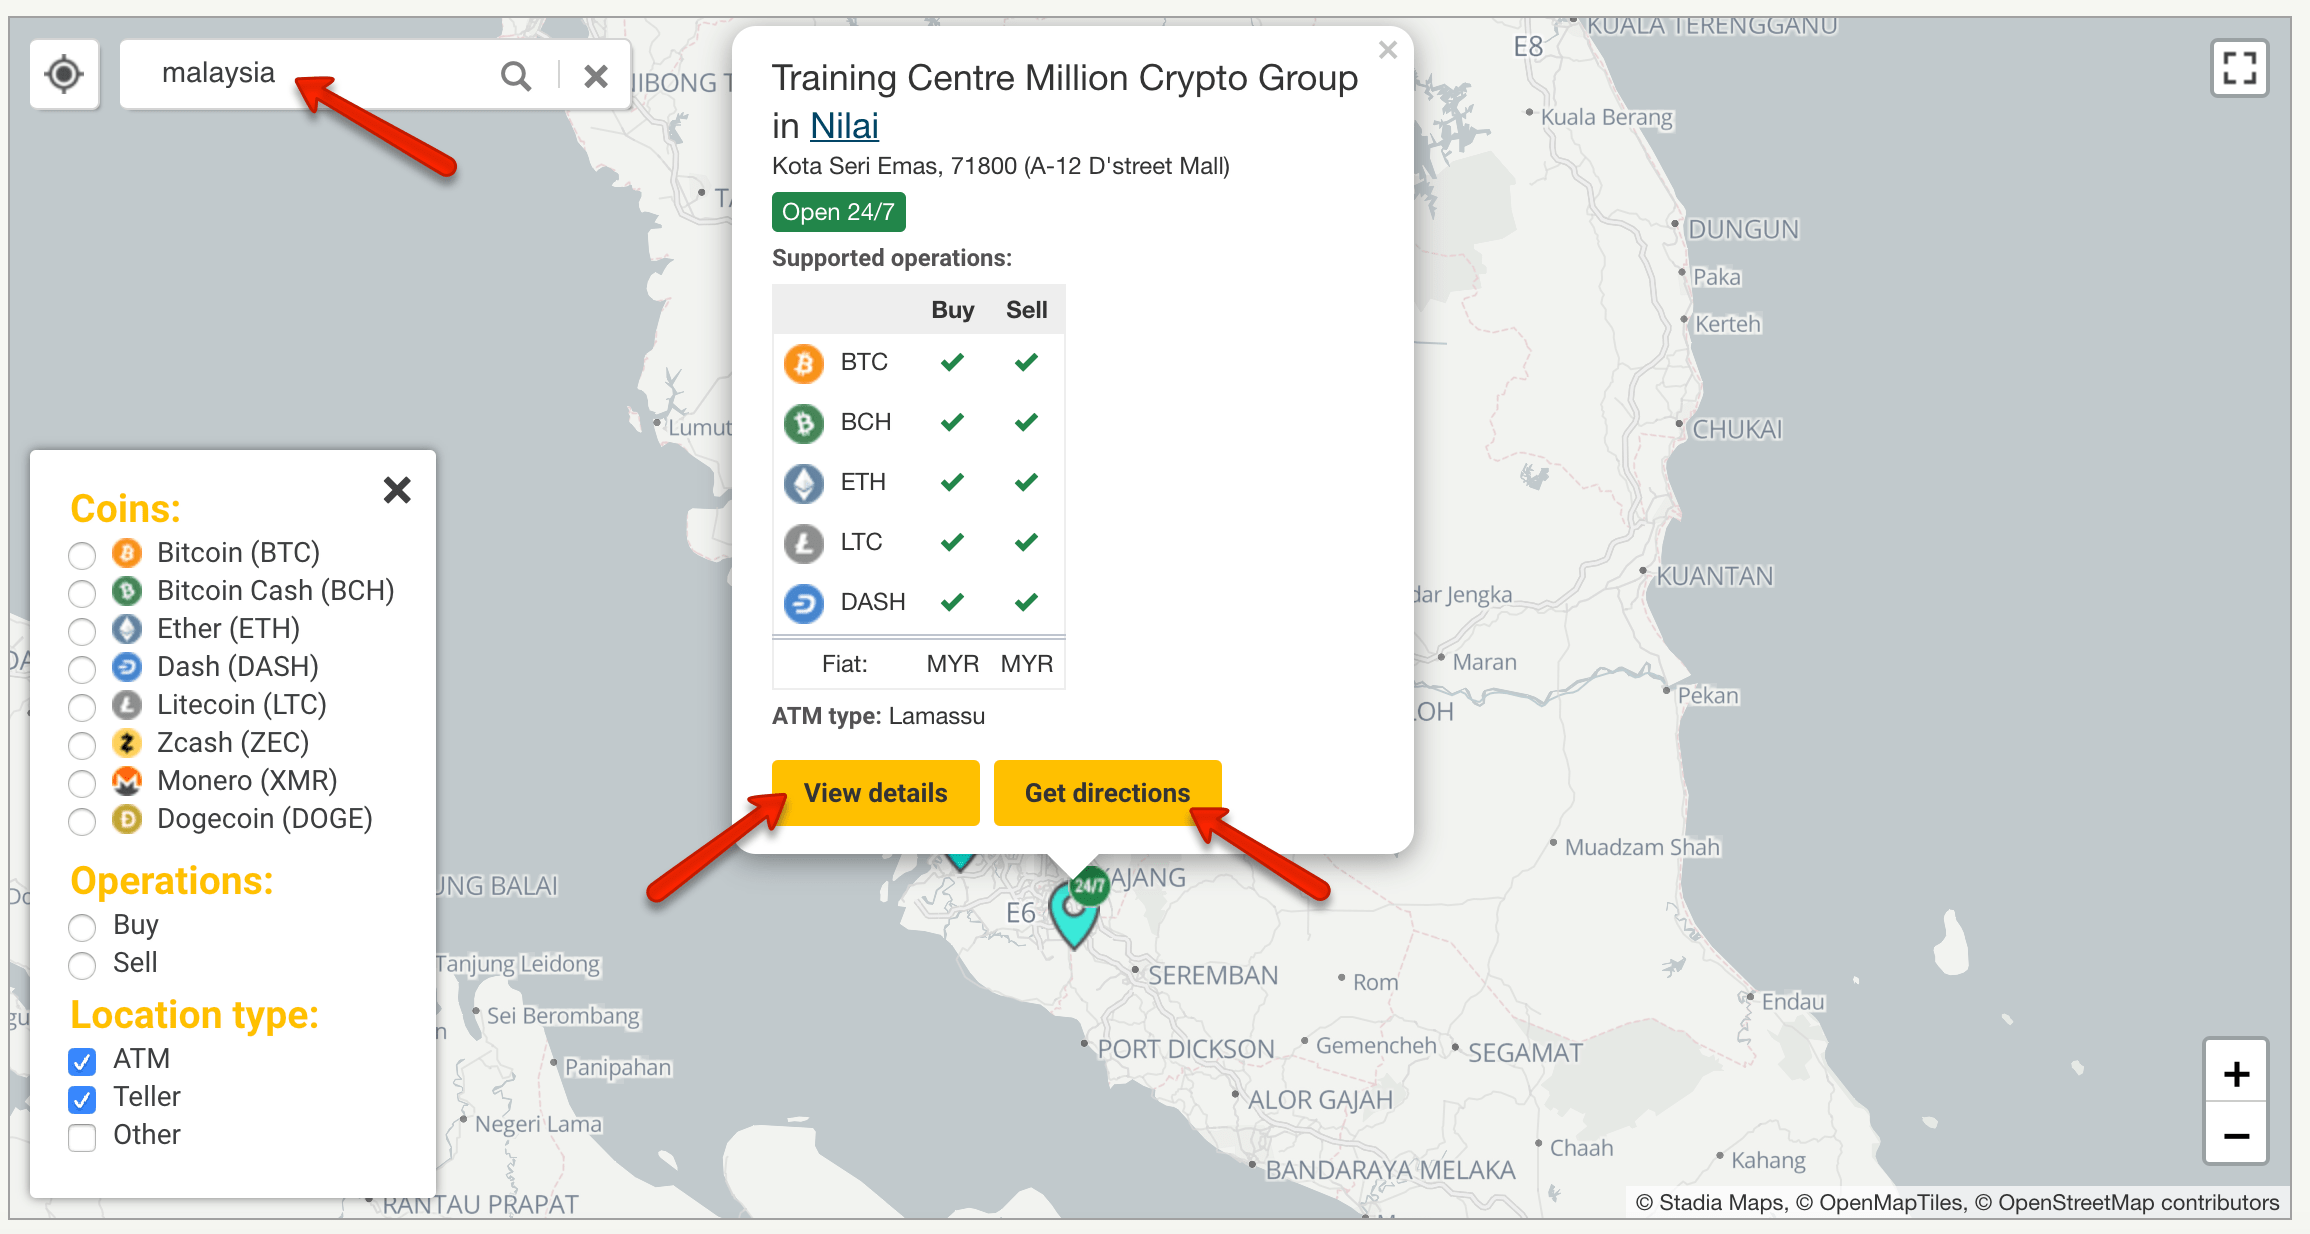Close the filters panel
2310x1234 pixels.
[396, 489]
